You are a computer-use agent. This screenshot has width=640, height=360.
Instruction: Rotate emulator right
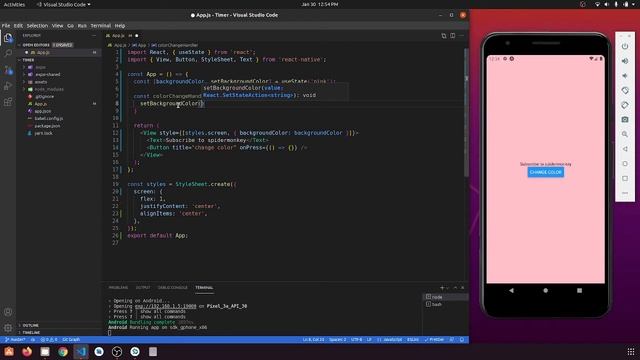click(625, 105)
